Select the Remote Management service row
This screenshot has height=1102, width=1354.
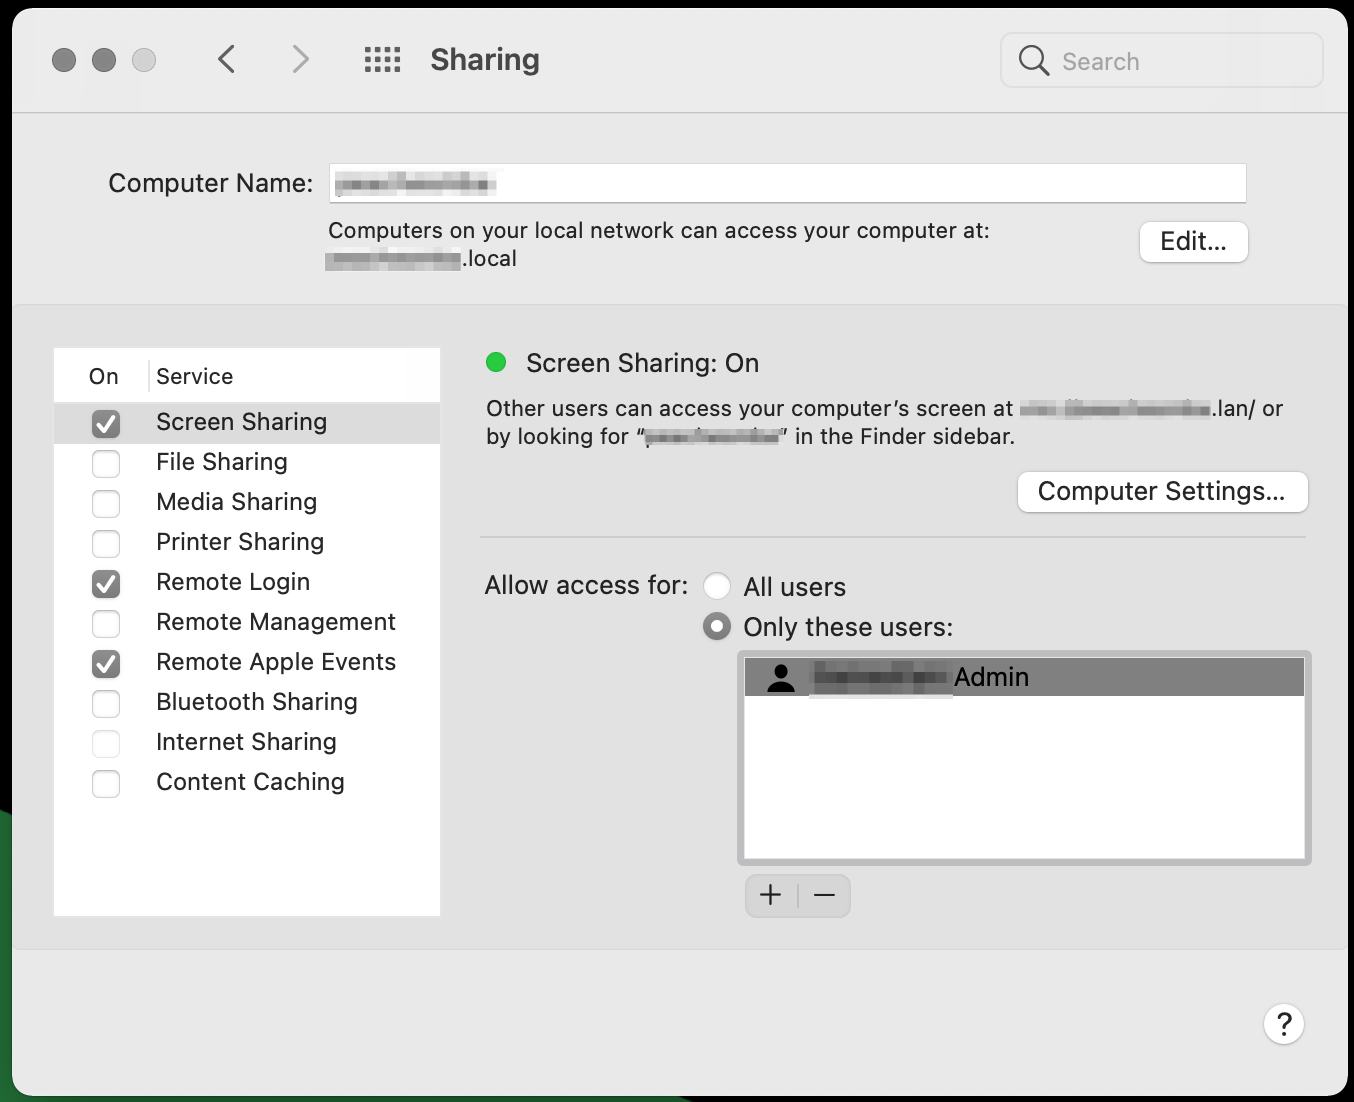click(x=247, y=623)
